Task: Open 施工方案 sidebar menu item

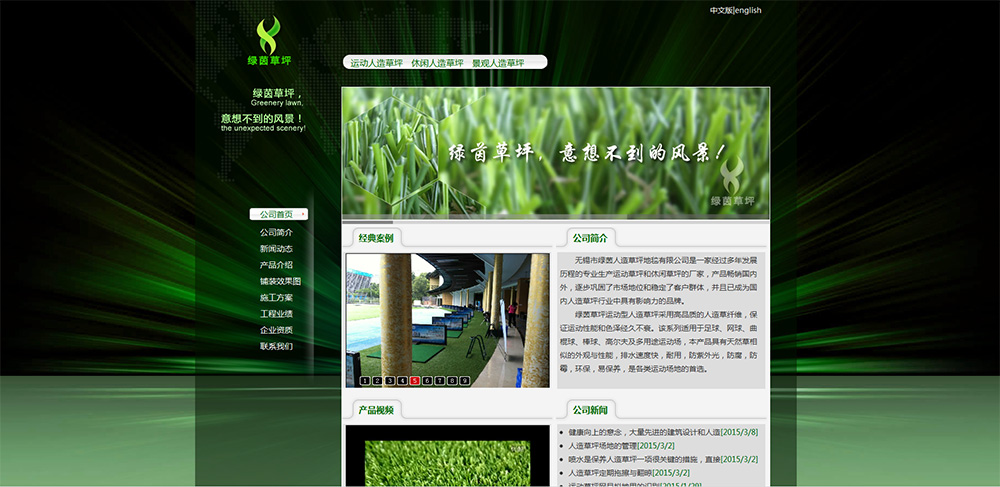Action: click(276, 298)
